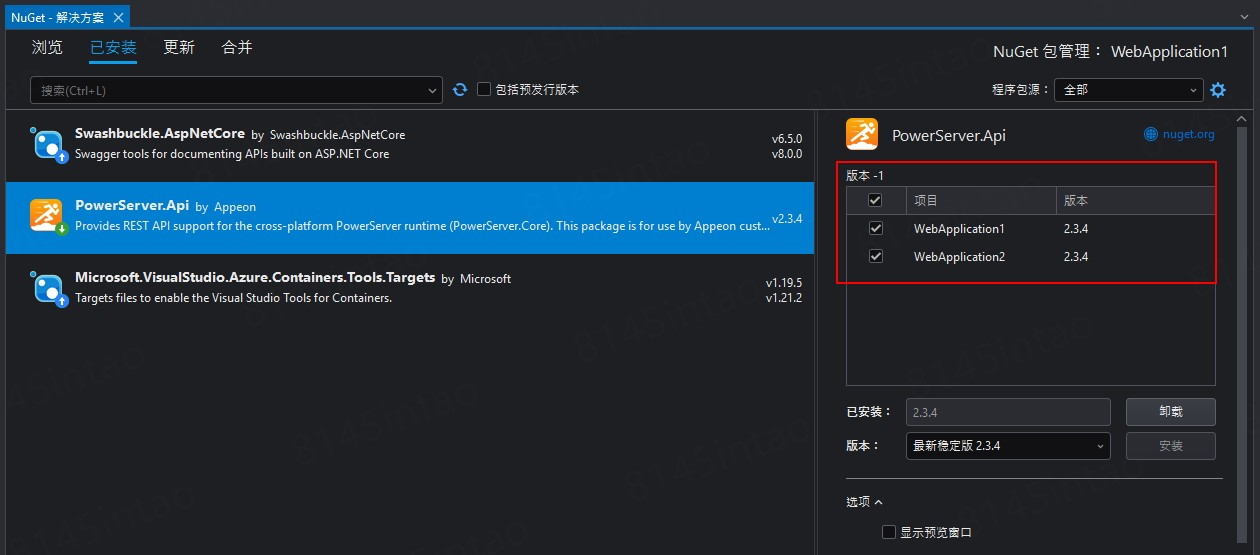Open the search box history dropdown
The image size is (1260, 555).
[433, 90]
